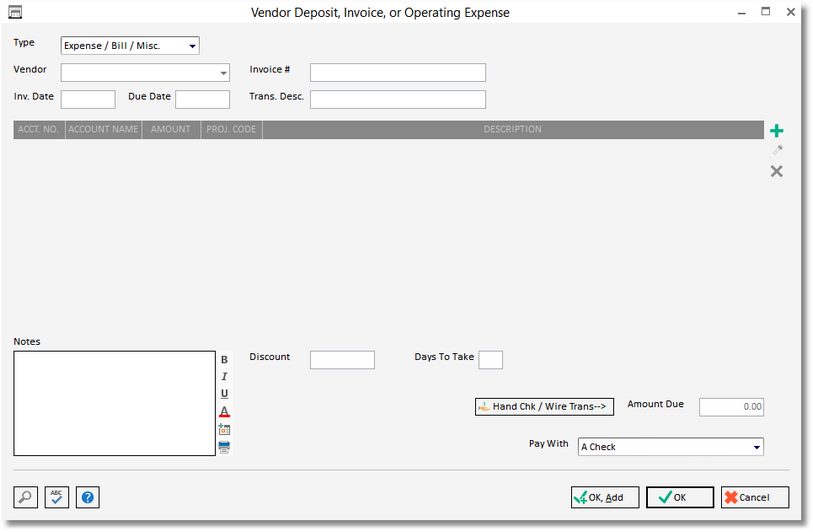Close the dialog window
The width and height of the screenshot is (813, 532).
point(791,12)
